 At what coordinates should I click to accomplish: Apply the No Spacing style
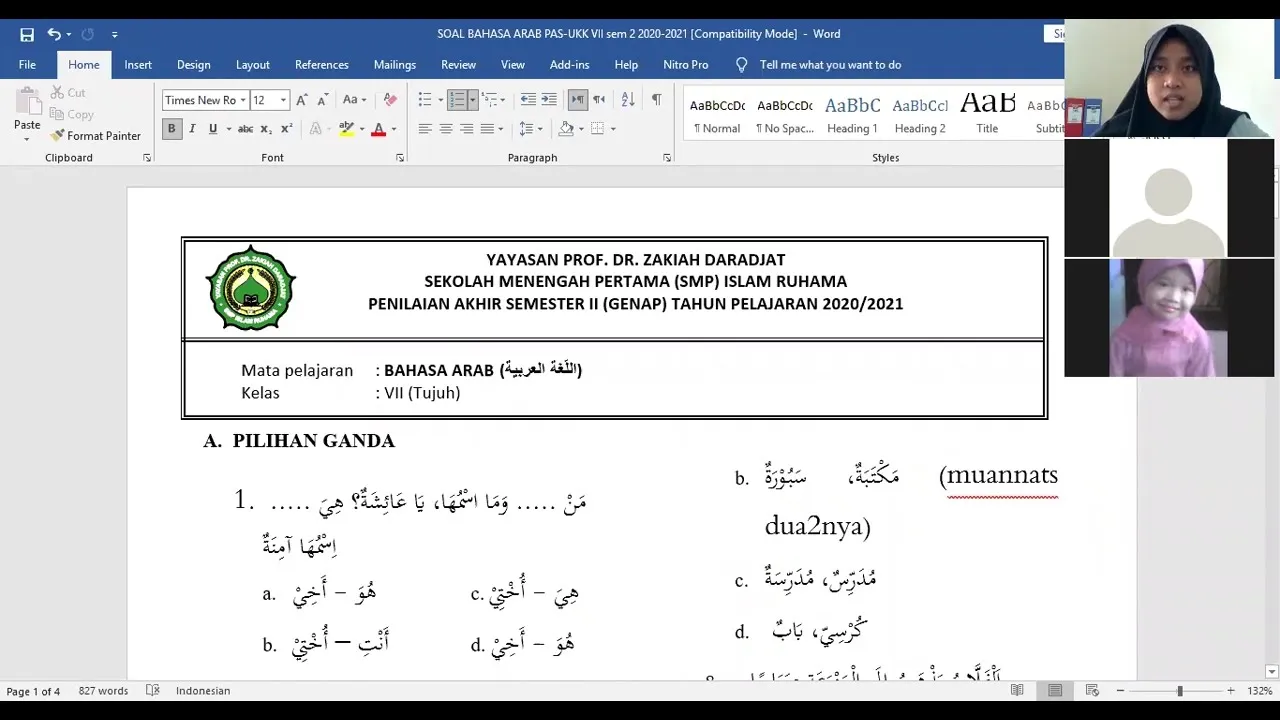[x=785, y=114]
